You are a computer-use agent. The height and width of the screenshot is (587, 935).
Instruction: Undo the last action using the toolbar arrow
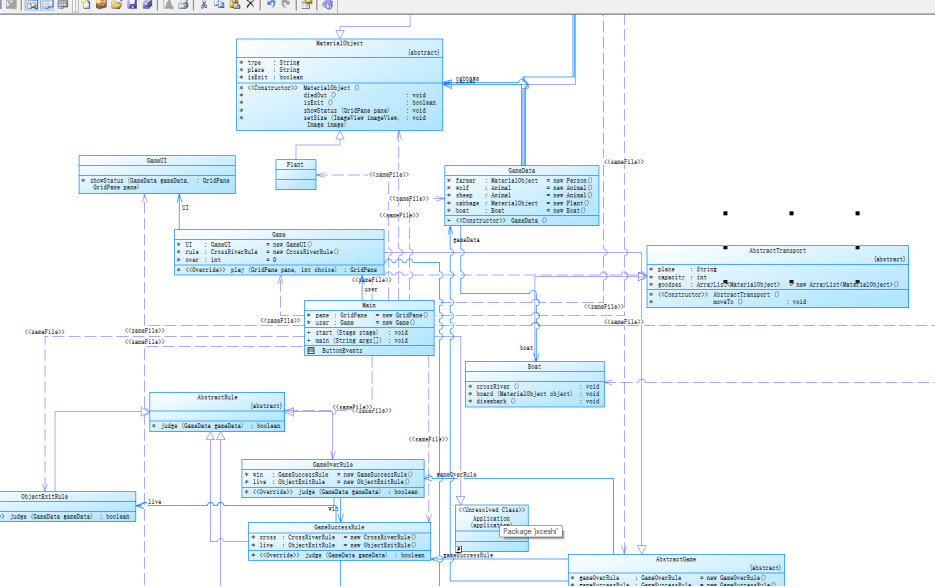(x=271, y=4)
